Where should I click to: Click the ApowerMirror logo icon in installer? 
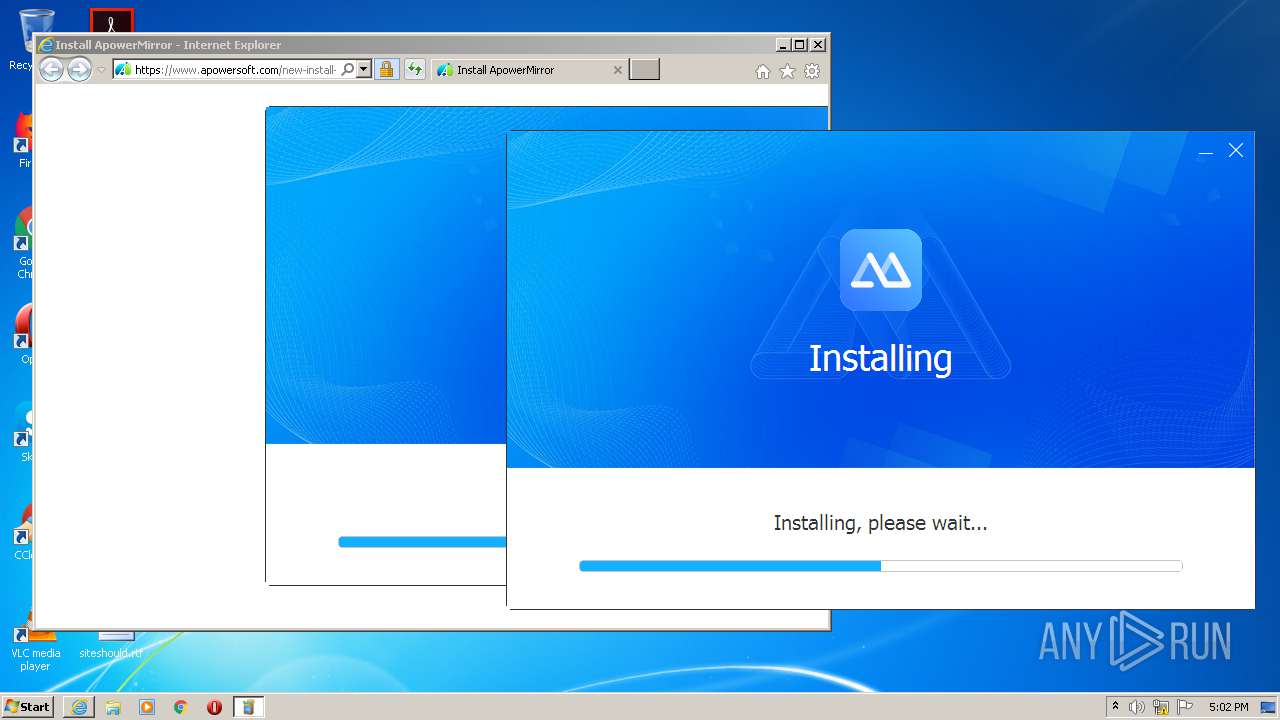(880, 270)
